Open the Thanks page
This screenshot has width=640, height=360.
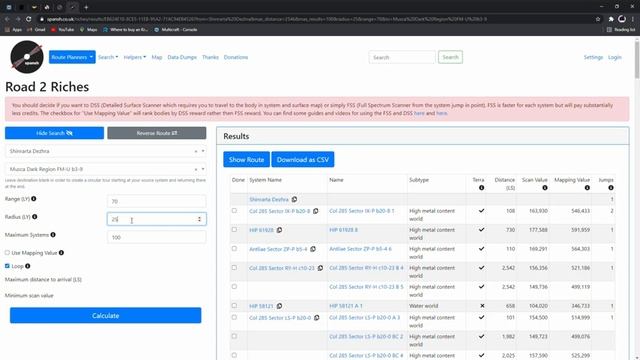pos(210,57)
